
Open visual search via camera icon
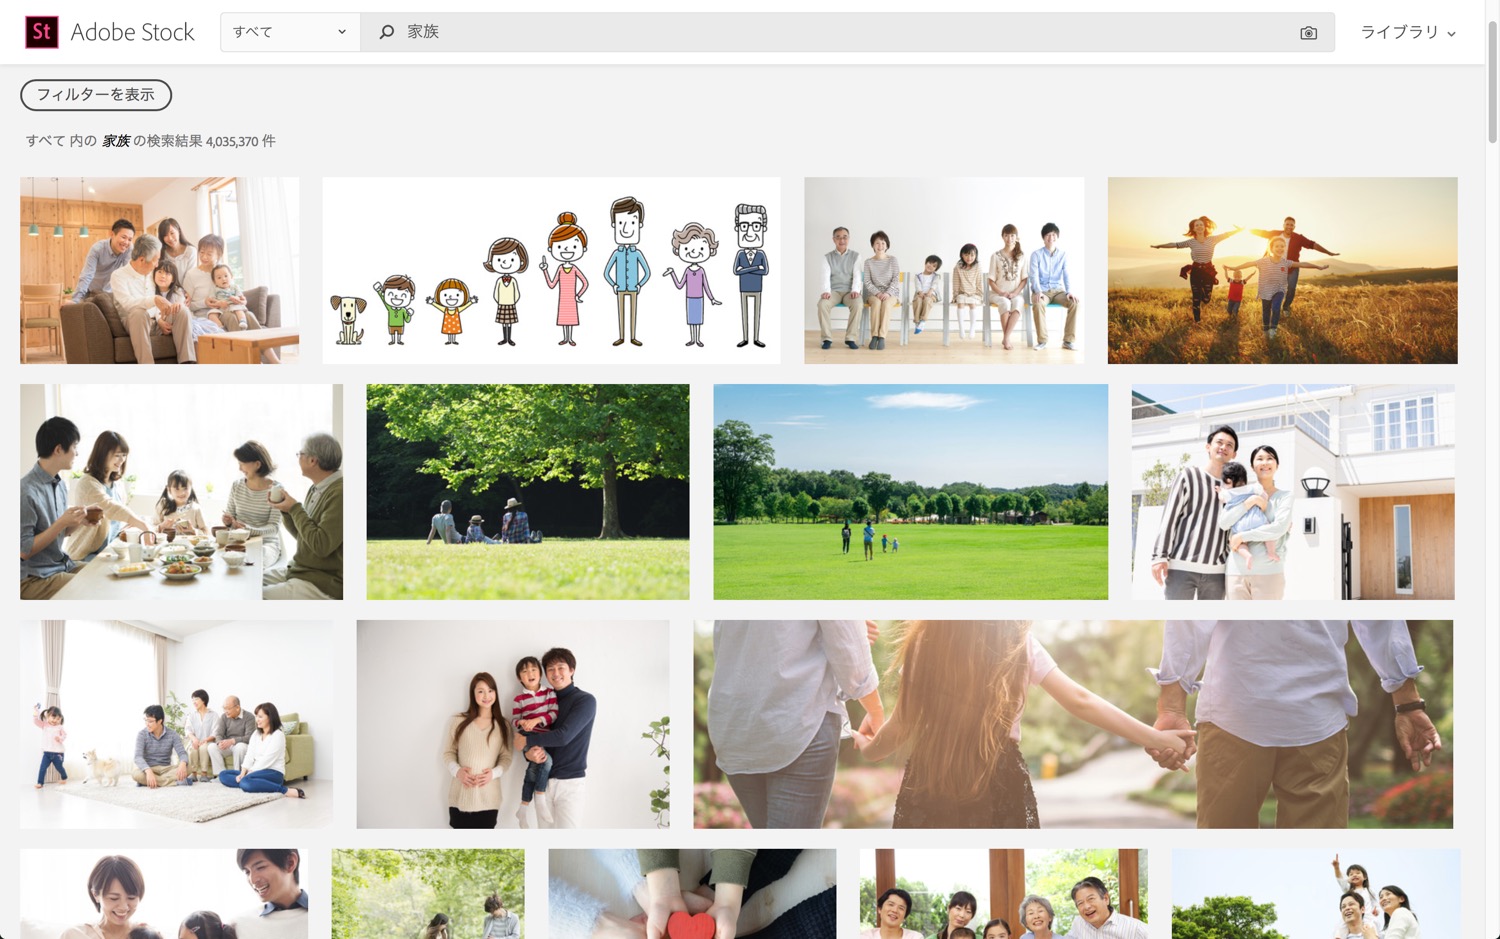(x=1308, y=33)
